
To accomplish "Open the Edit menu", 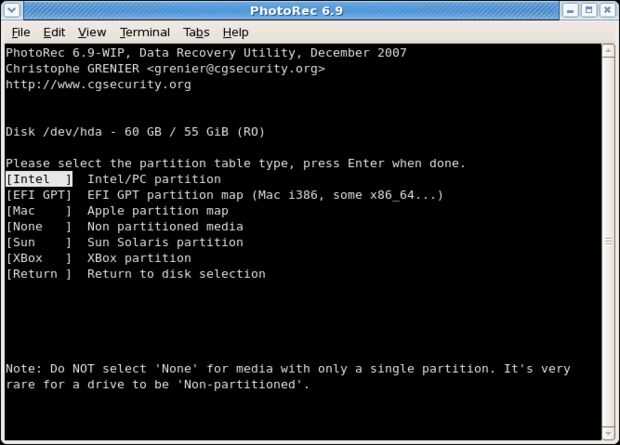I will 53,32.
